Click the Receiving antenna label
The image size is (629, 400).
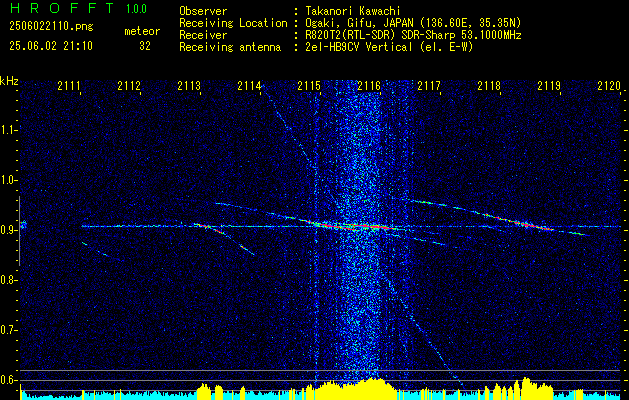(x=230, y=47)
